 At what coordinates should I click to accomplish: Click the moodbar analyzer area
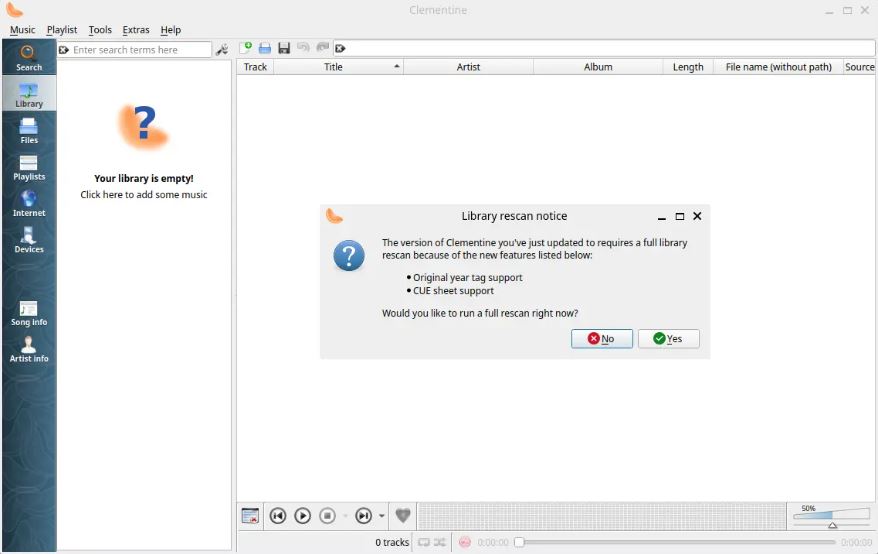tap(601, 516)
